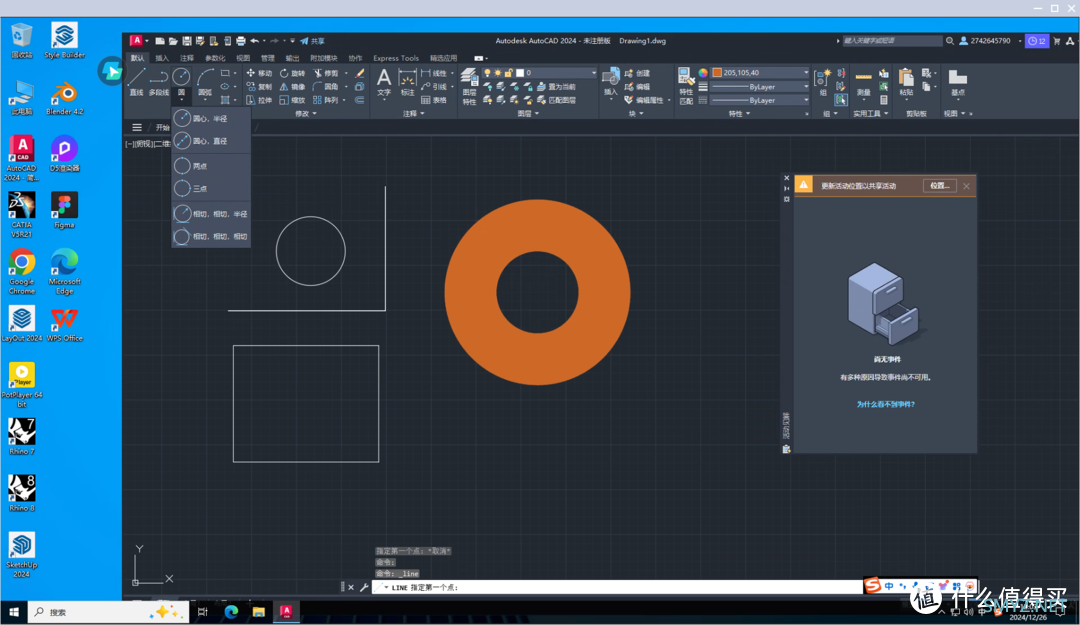The image size is (1080, 625).
Task: Toggle the Sogou 中 language mode indicator
Action: 889,586
